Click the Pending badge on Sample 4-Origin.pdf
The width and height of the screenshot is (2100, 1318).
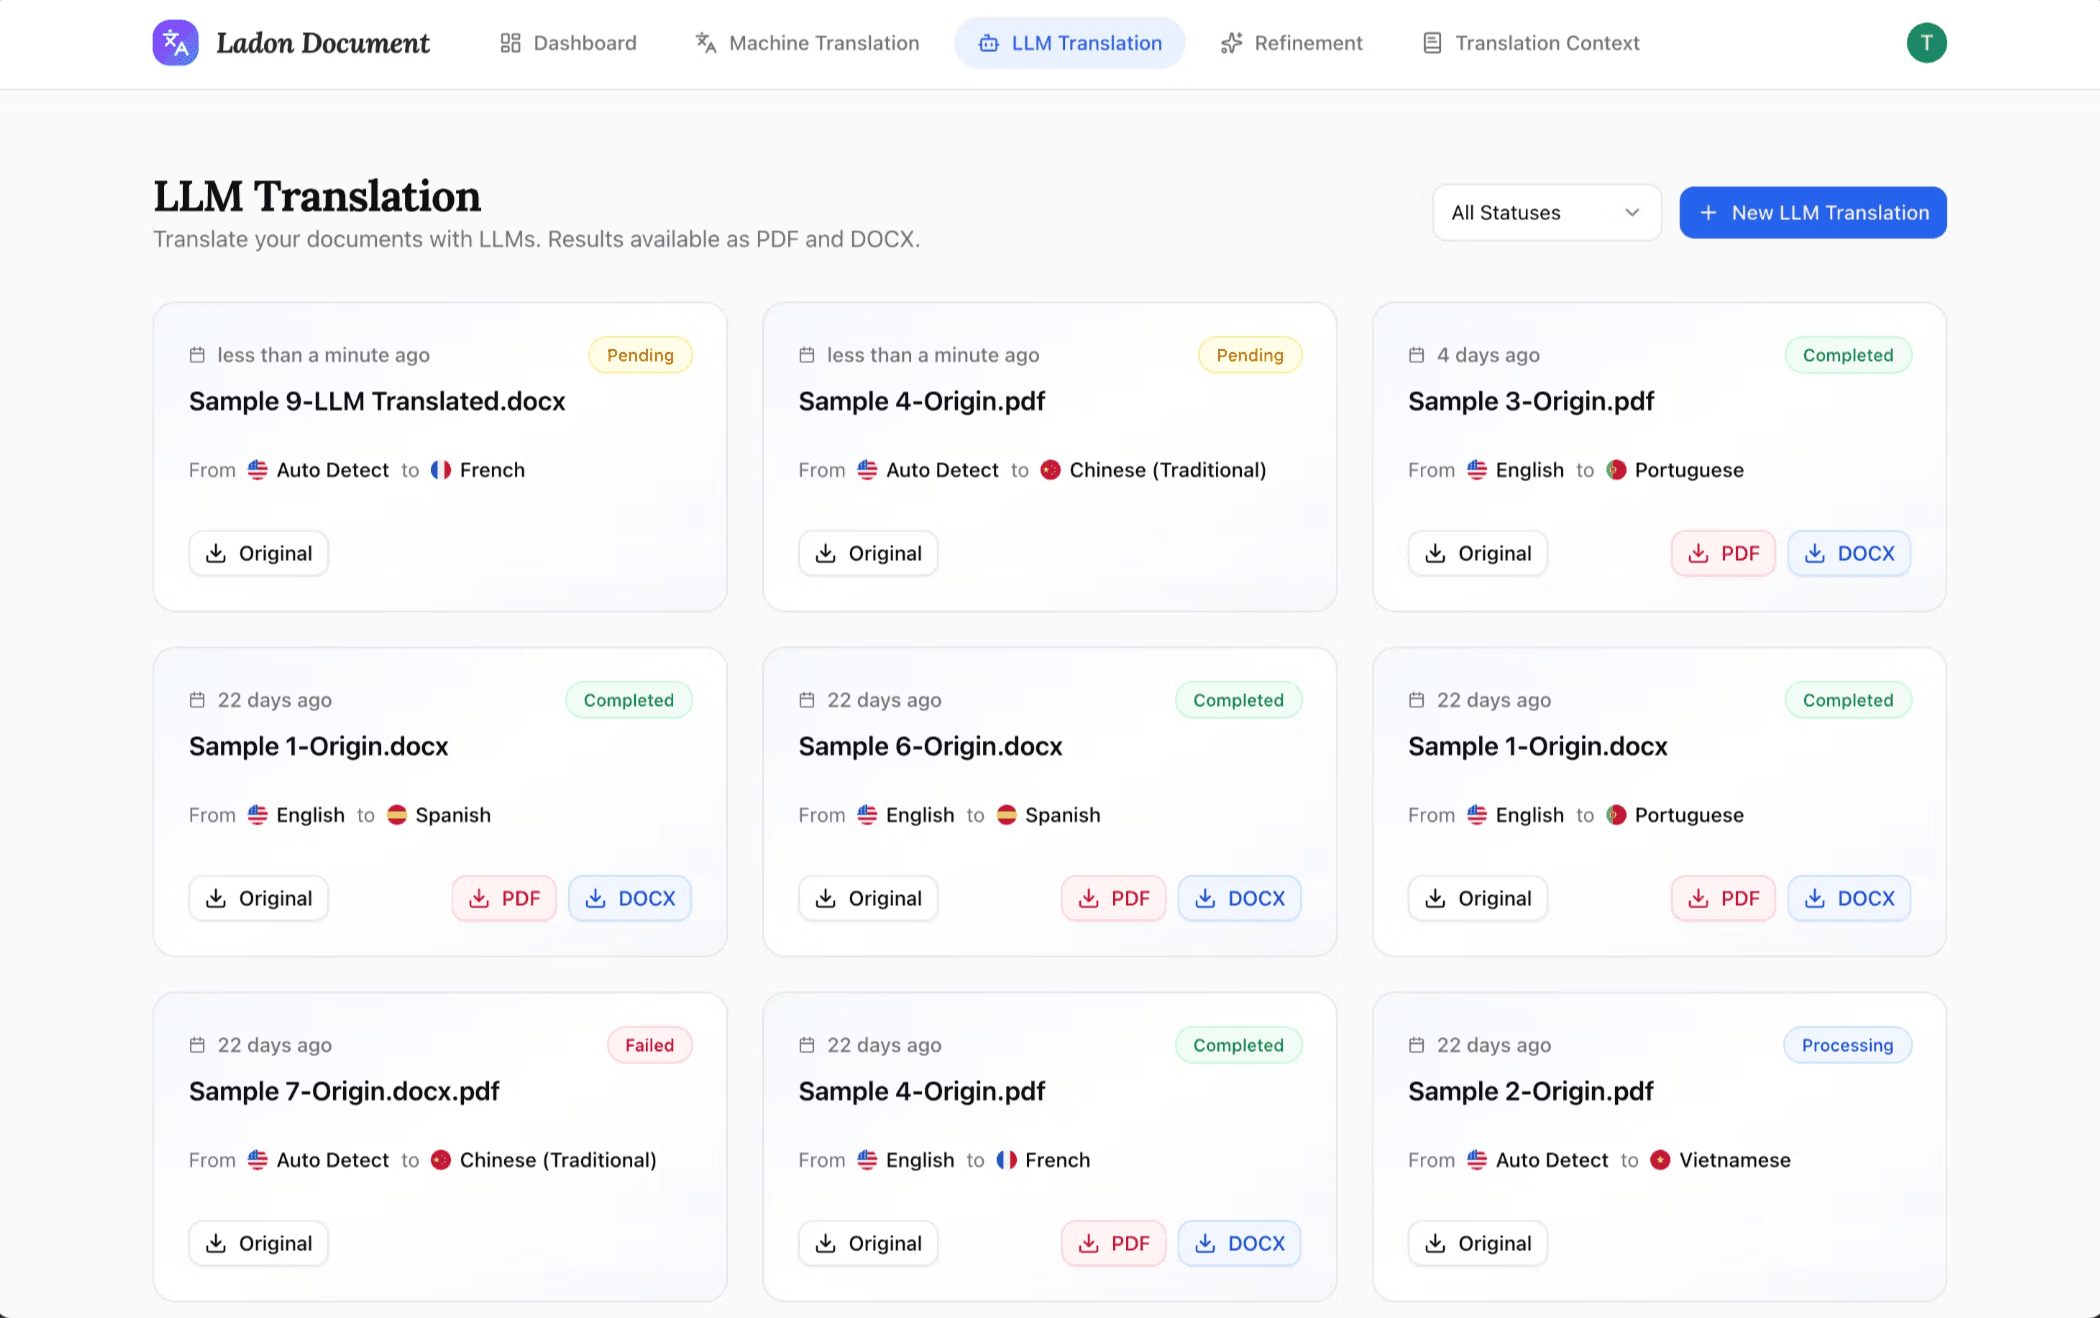tap(1249, 355)
